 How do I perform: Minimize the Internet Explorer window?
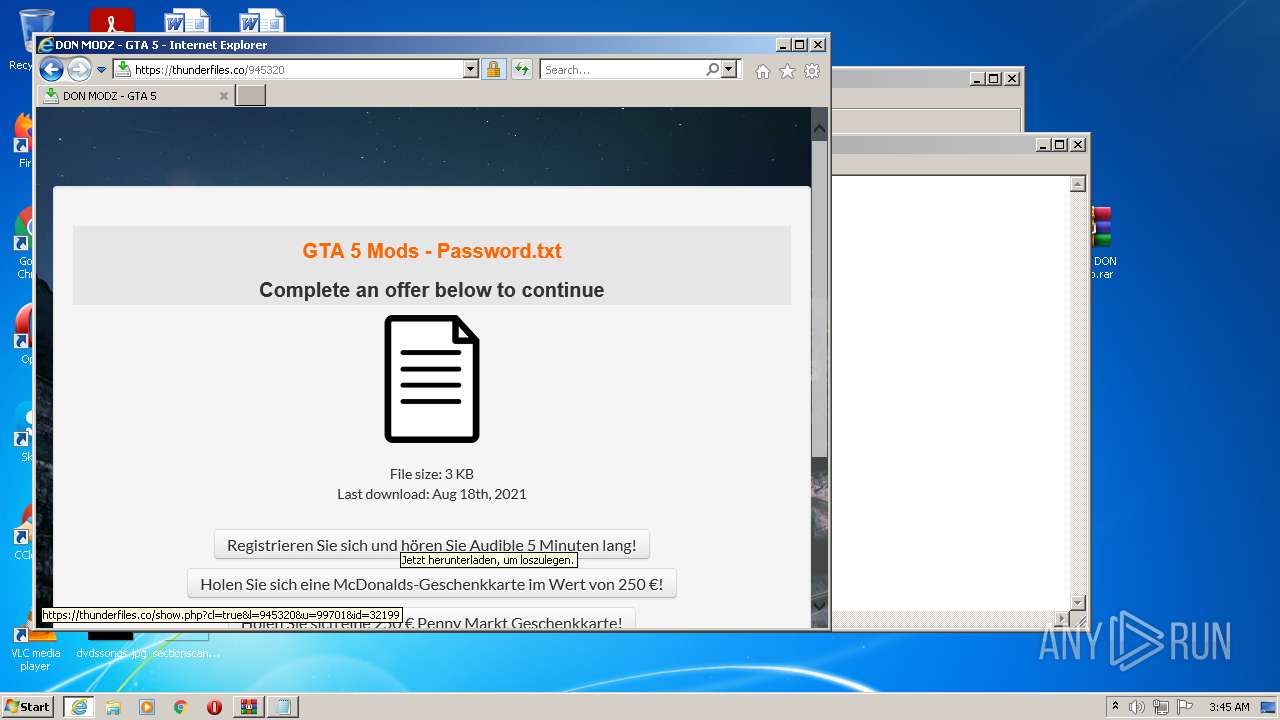[x=783, y=45]
